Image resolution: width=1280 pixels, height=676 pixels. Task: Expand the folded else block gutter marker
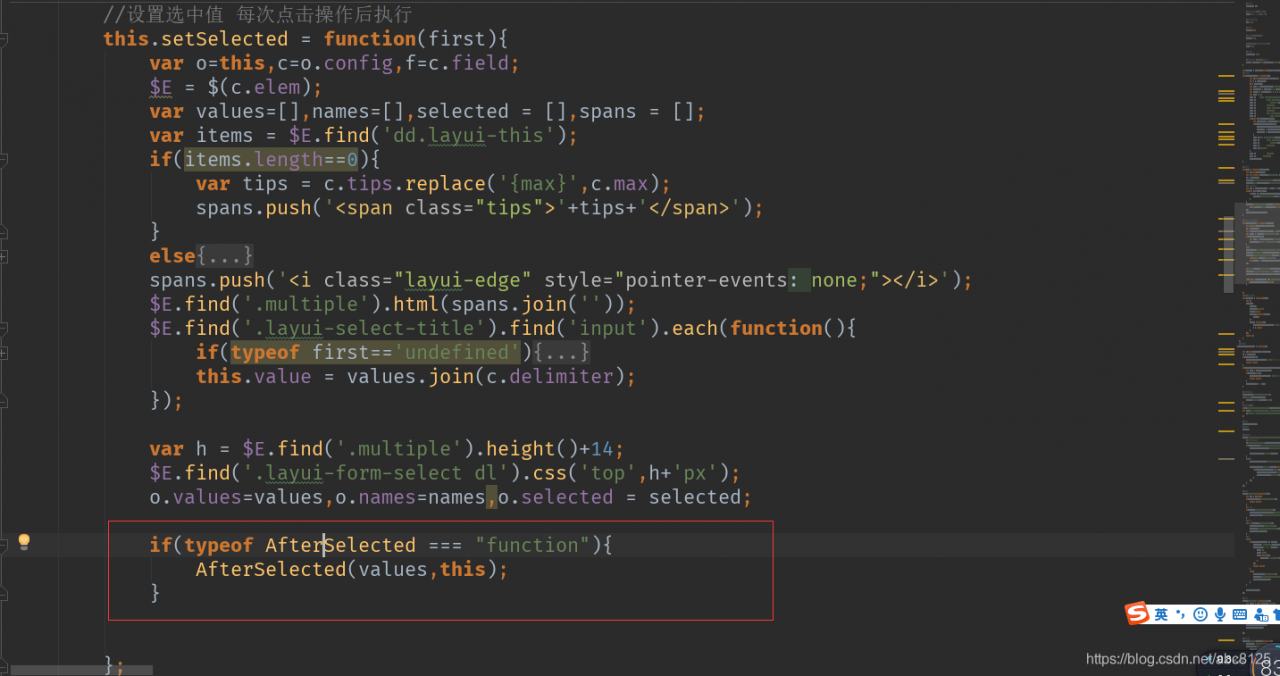click(4, 256)
